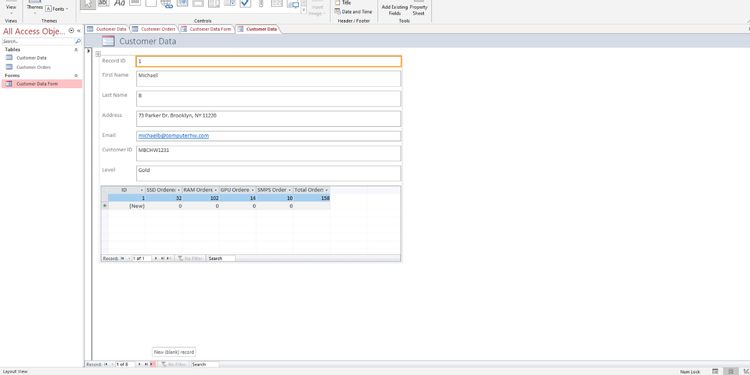Select the Total Orders cell 158
Image resolution: width=750 pixels, height=375 pixels.
tap(312, 198)
